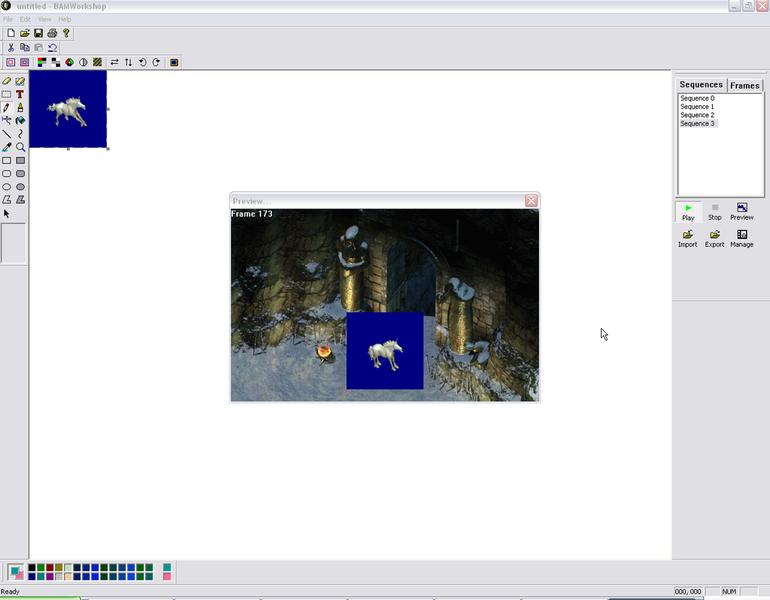Select the Eyedropper color picker tool

[x=7, y=147]
